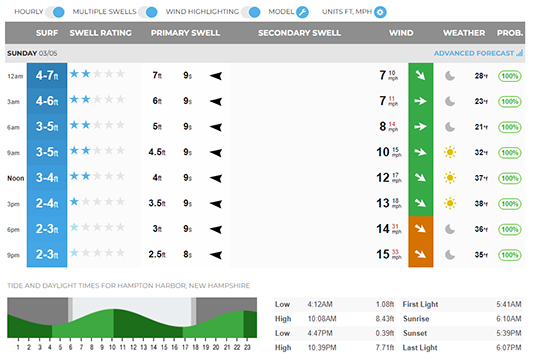Click the 12am moon weather icon
Viewport: 533px width, 363px height.
450,76
